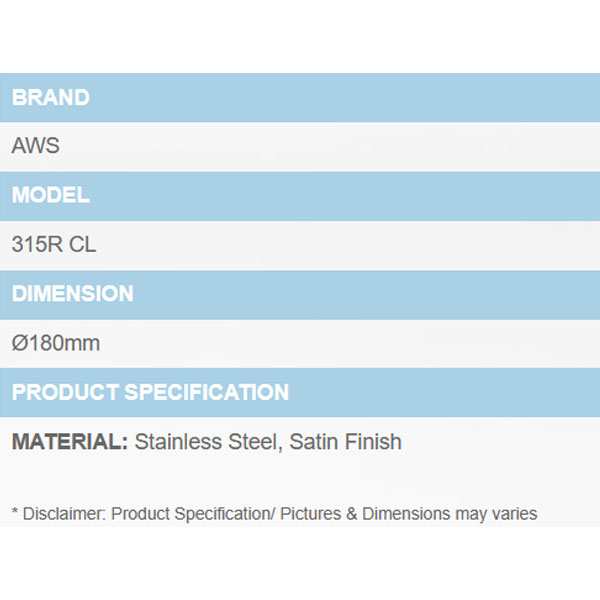Click the Stainless Steel text
Screen dimensions: 600x600
(205, 441)
